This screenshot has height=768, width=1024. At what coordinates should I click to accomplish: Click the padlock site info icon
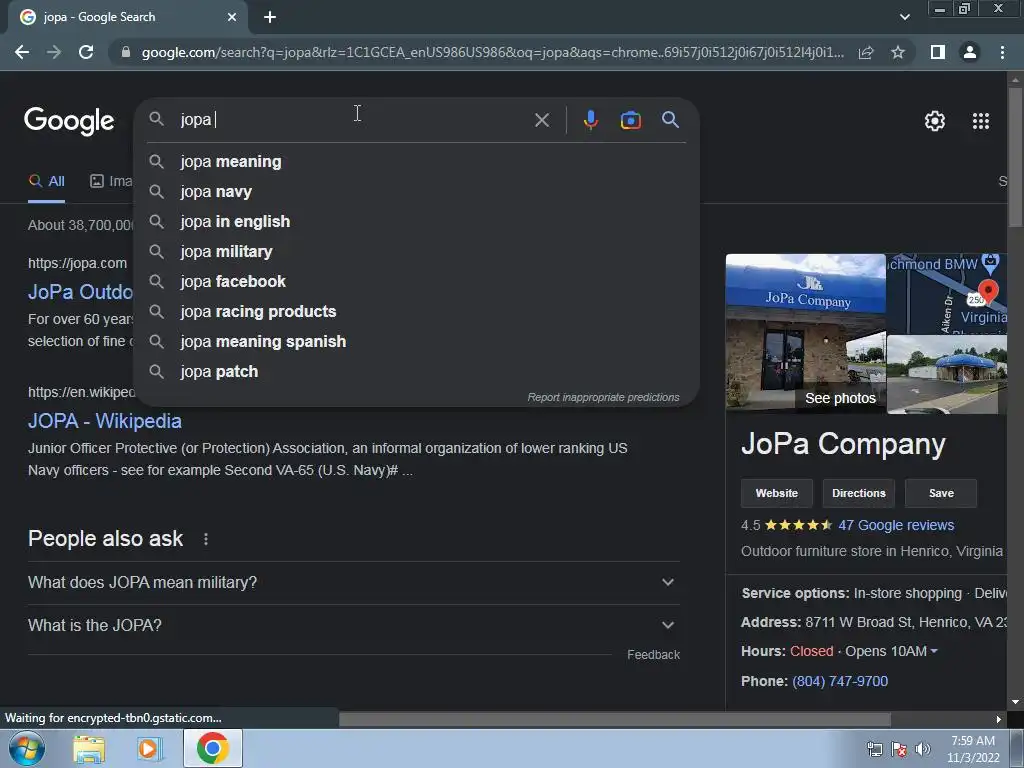(x=126, y=52)
